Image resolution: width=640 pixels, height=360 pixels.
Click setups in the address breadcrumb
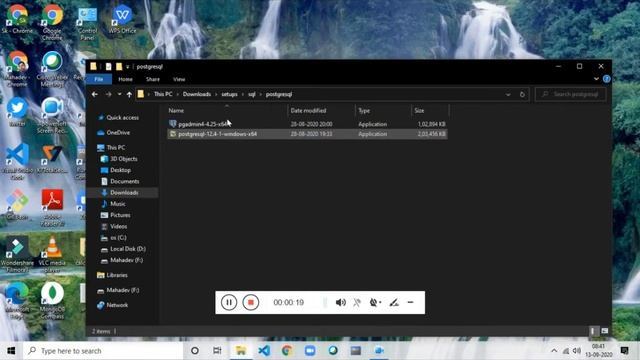(x=229, y=94)
